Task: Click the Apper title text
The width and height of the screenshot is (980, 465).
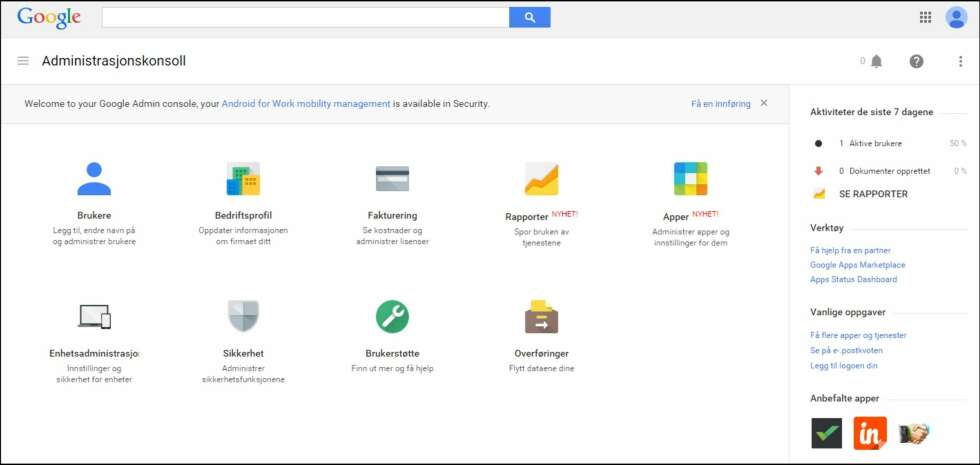Action: [676, 217]
